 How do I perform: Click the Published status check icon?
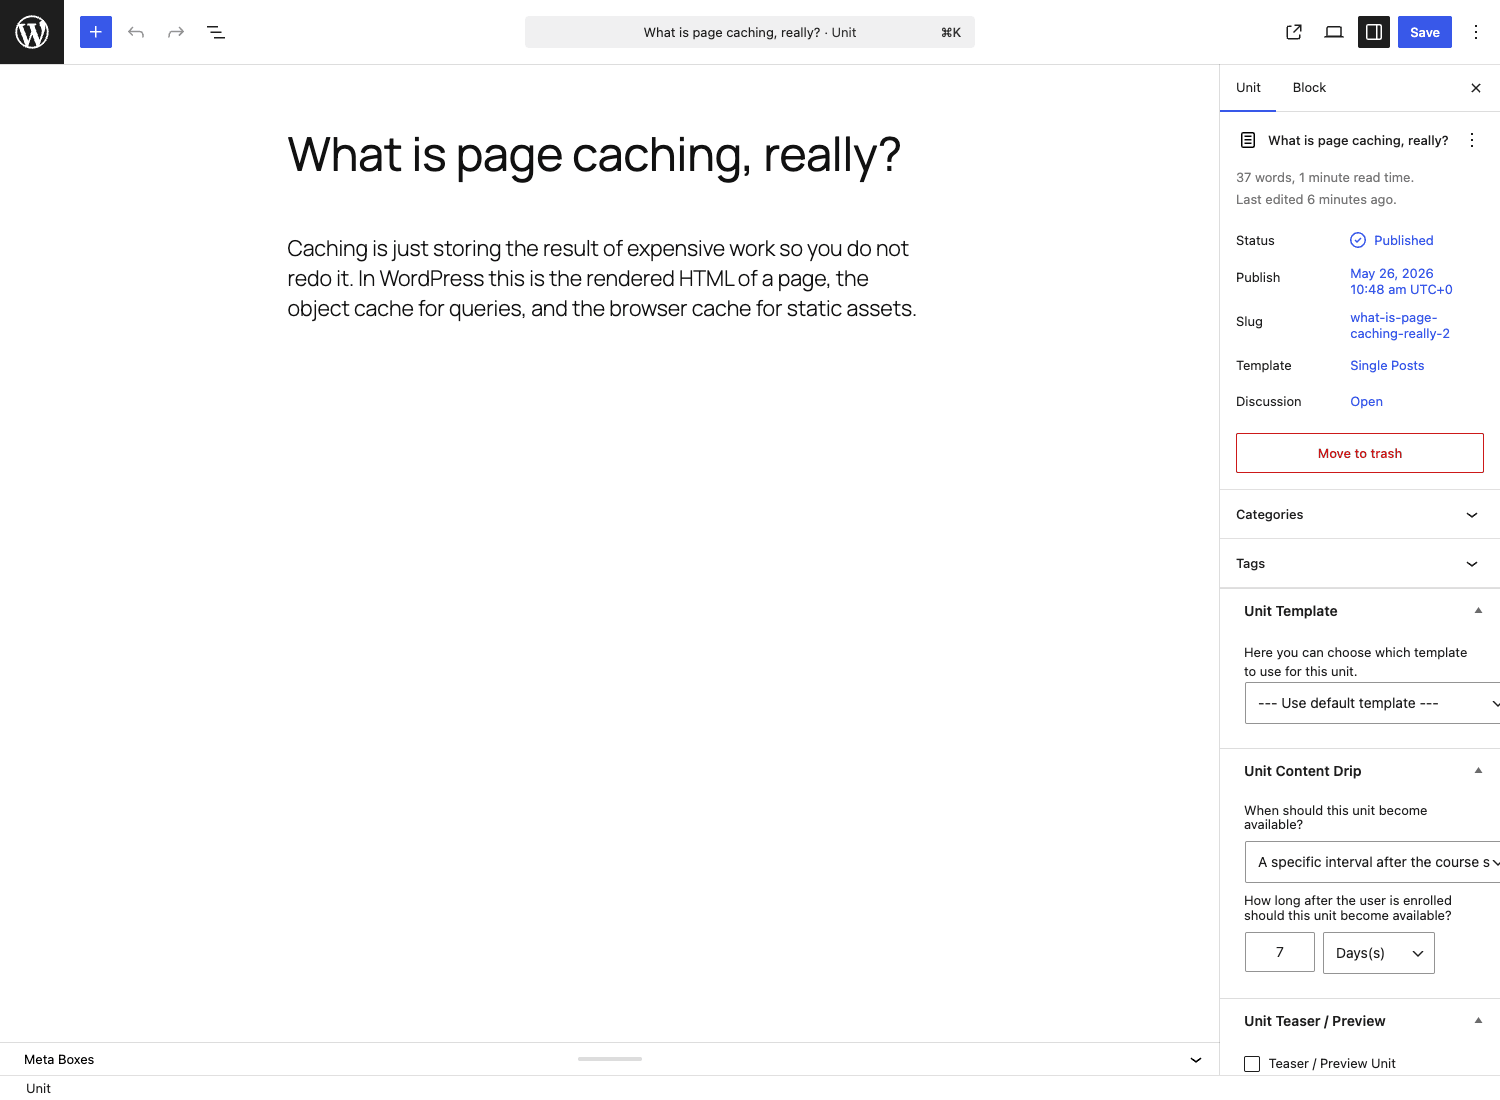pyautogui.click(x=1358, y=240)
